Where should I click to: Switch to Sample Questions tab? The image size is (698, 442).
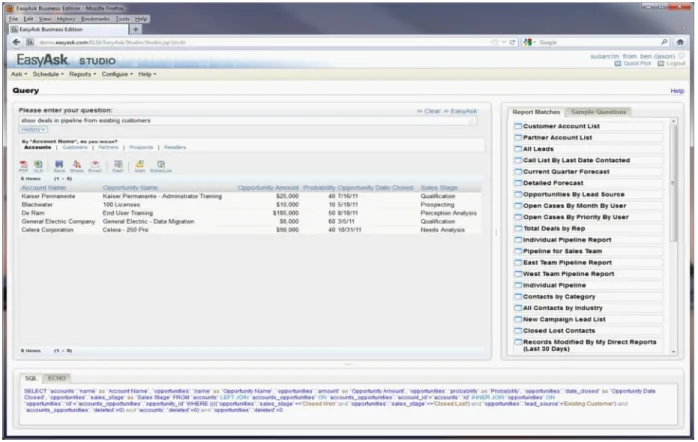(x=598, y=112)
